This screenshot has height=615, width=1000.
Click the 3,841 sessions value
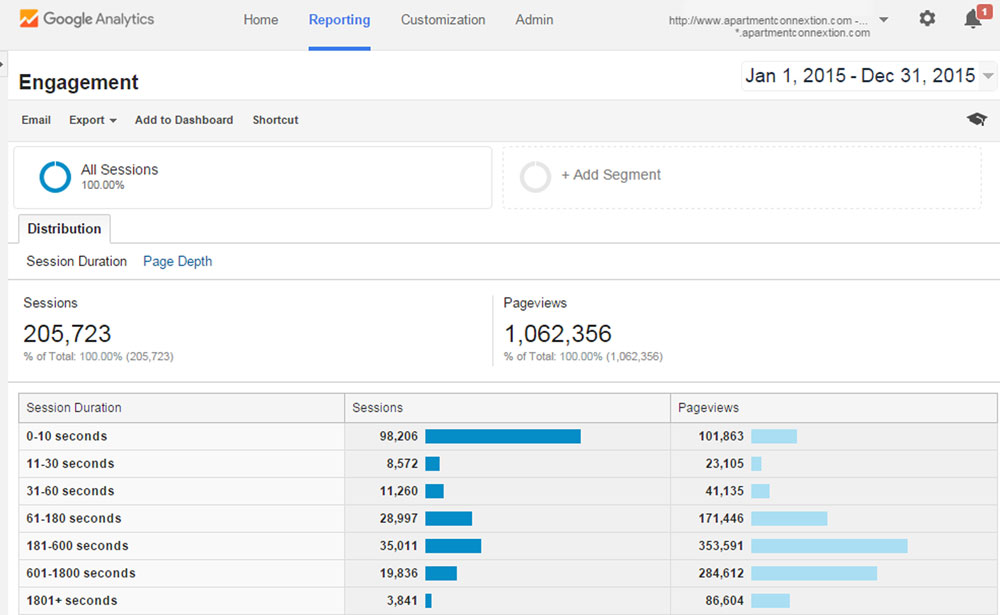[402, 601]
